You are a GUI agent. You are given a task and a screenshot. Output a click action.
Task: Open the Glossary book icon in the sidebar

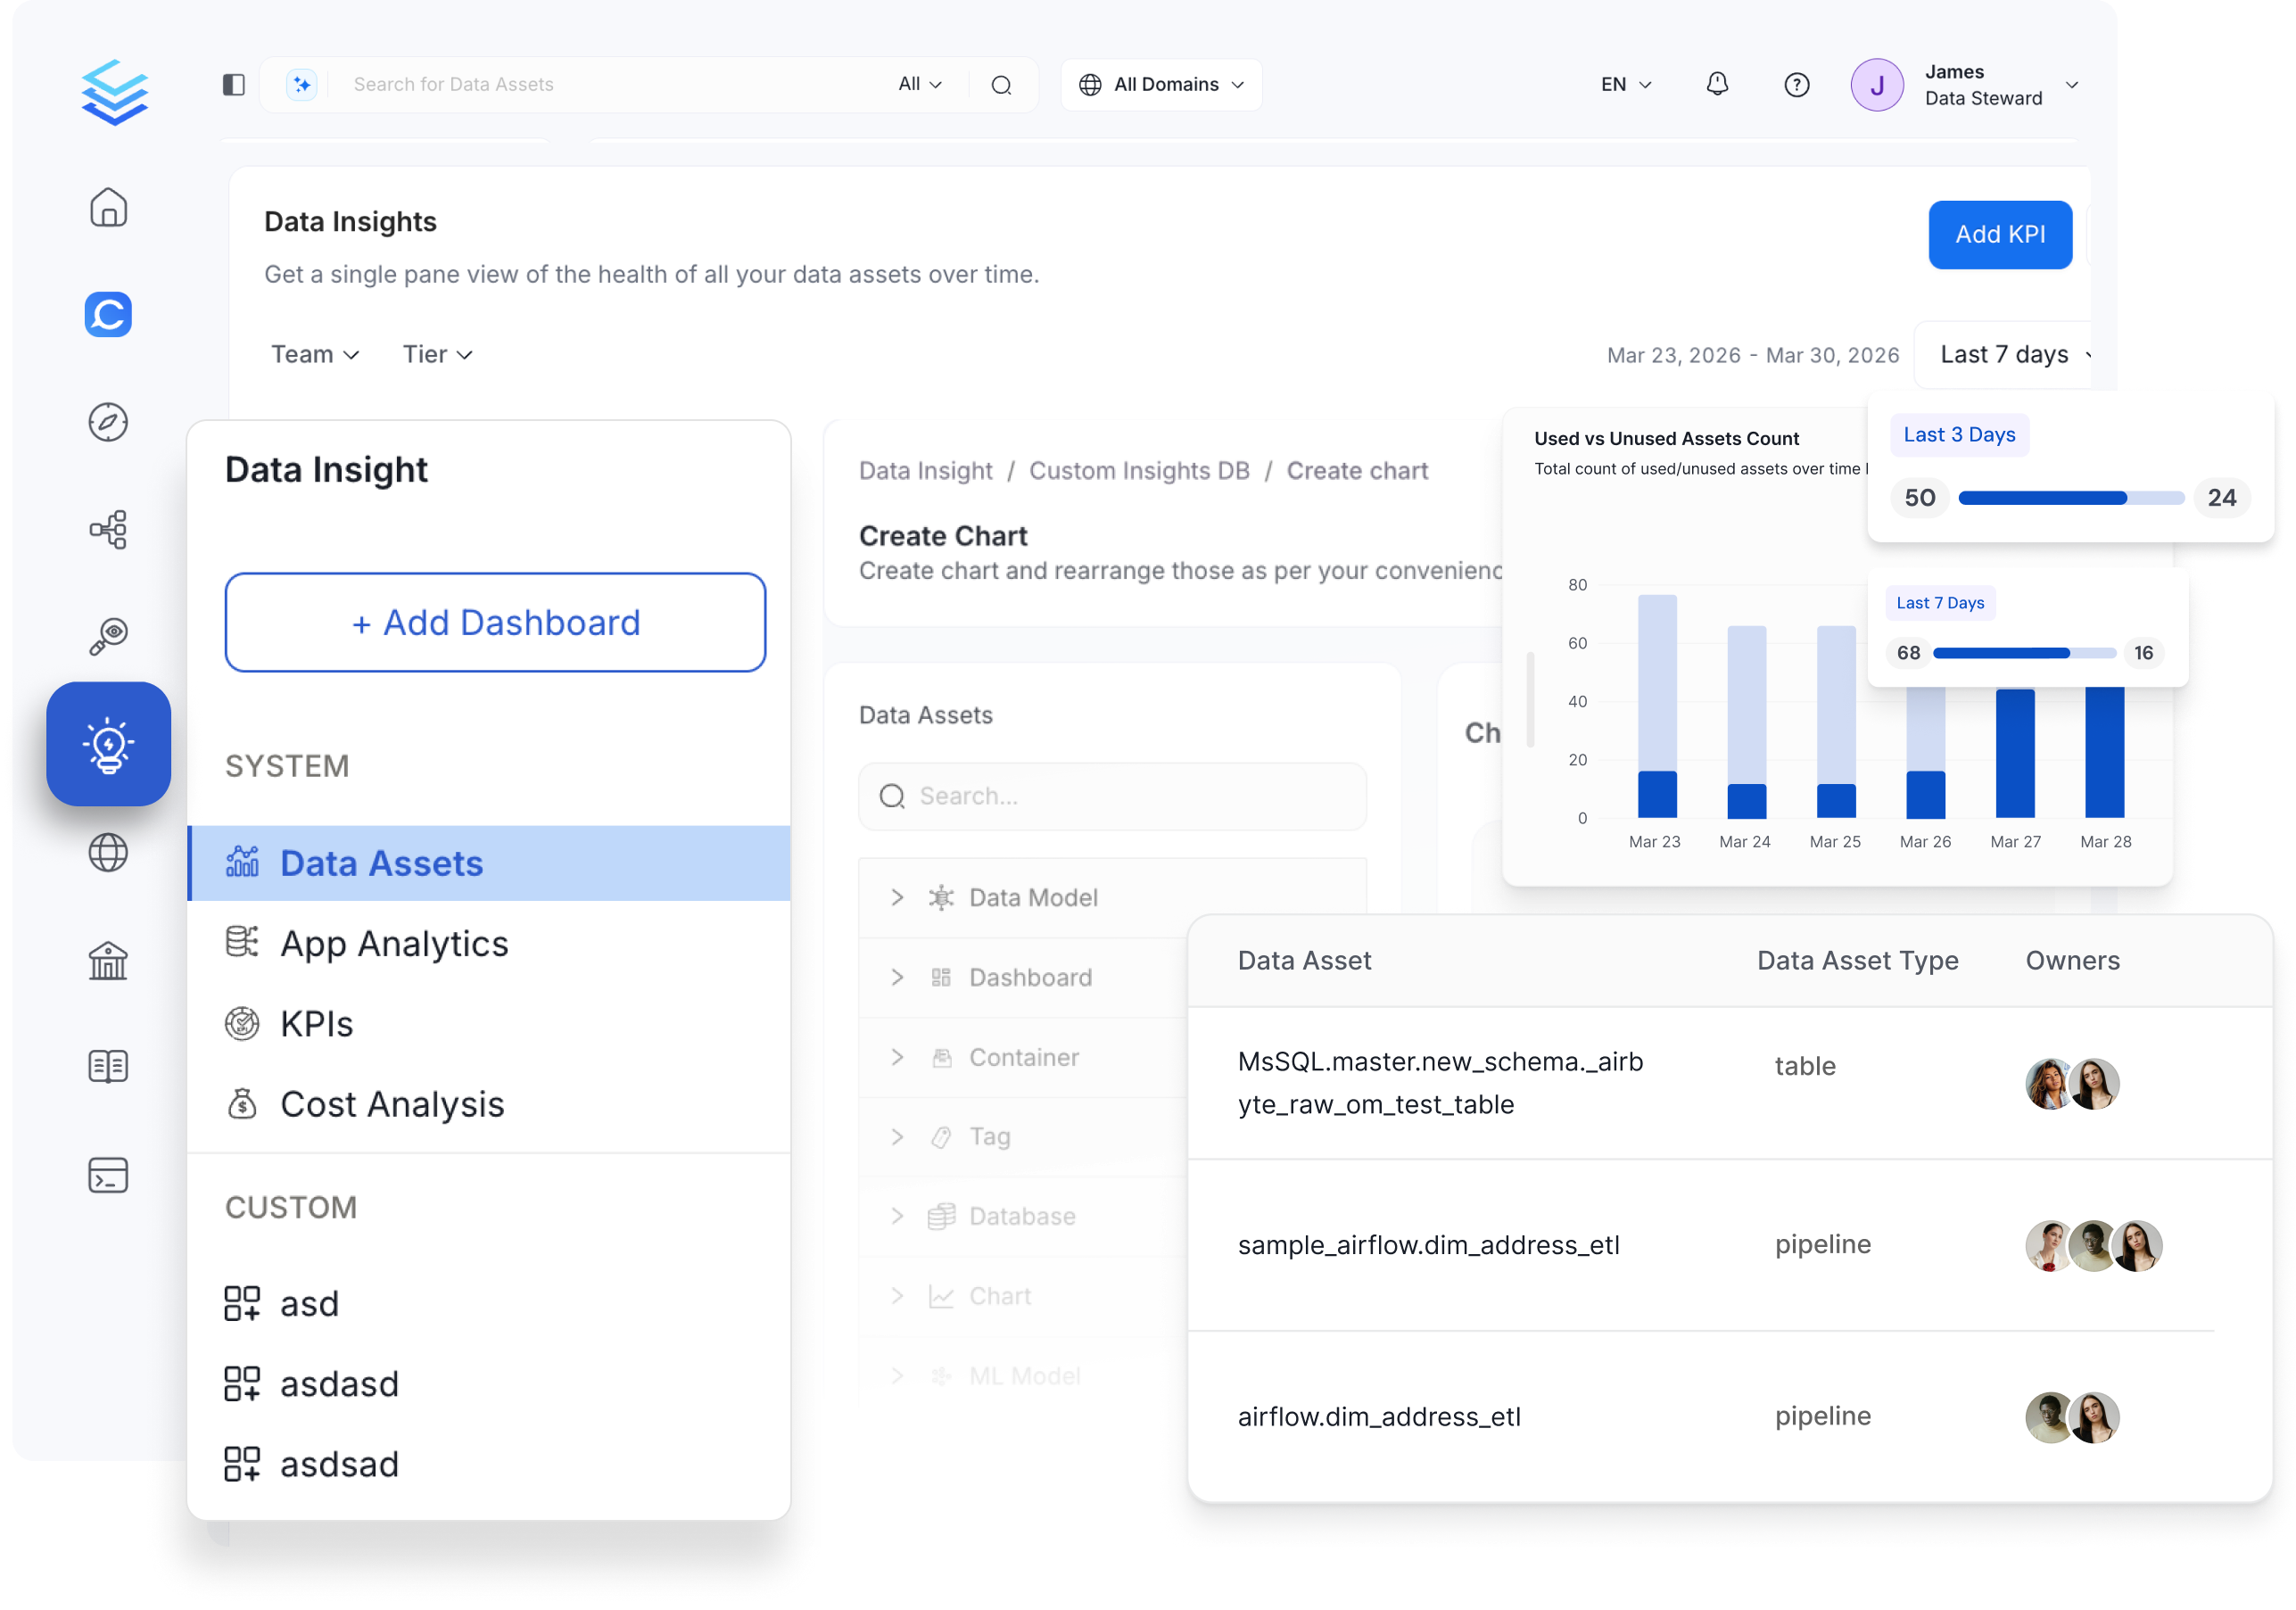[x=108, y=1067]
